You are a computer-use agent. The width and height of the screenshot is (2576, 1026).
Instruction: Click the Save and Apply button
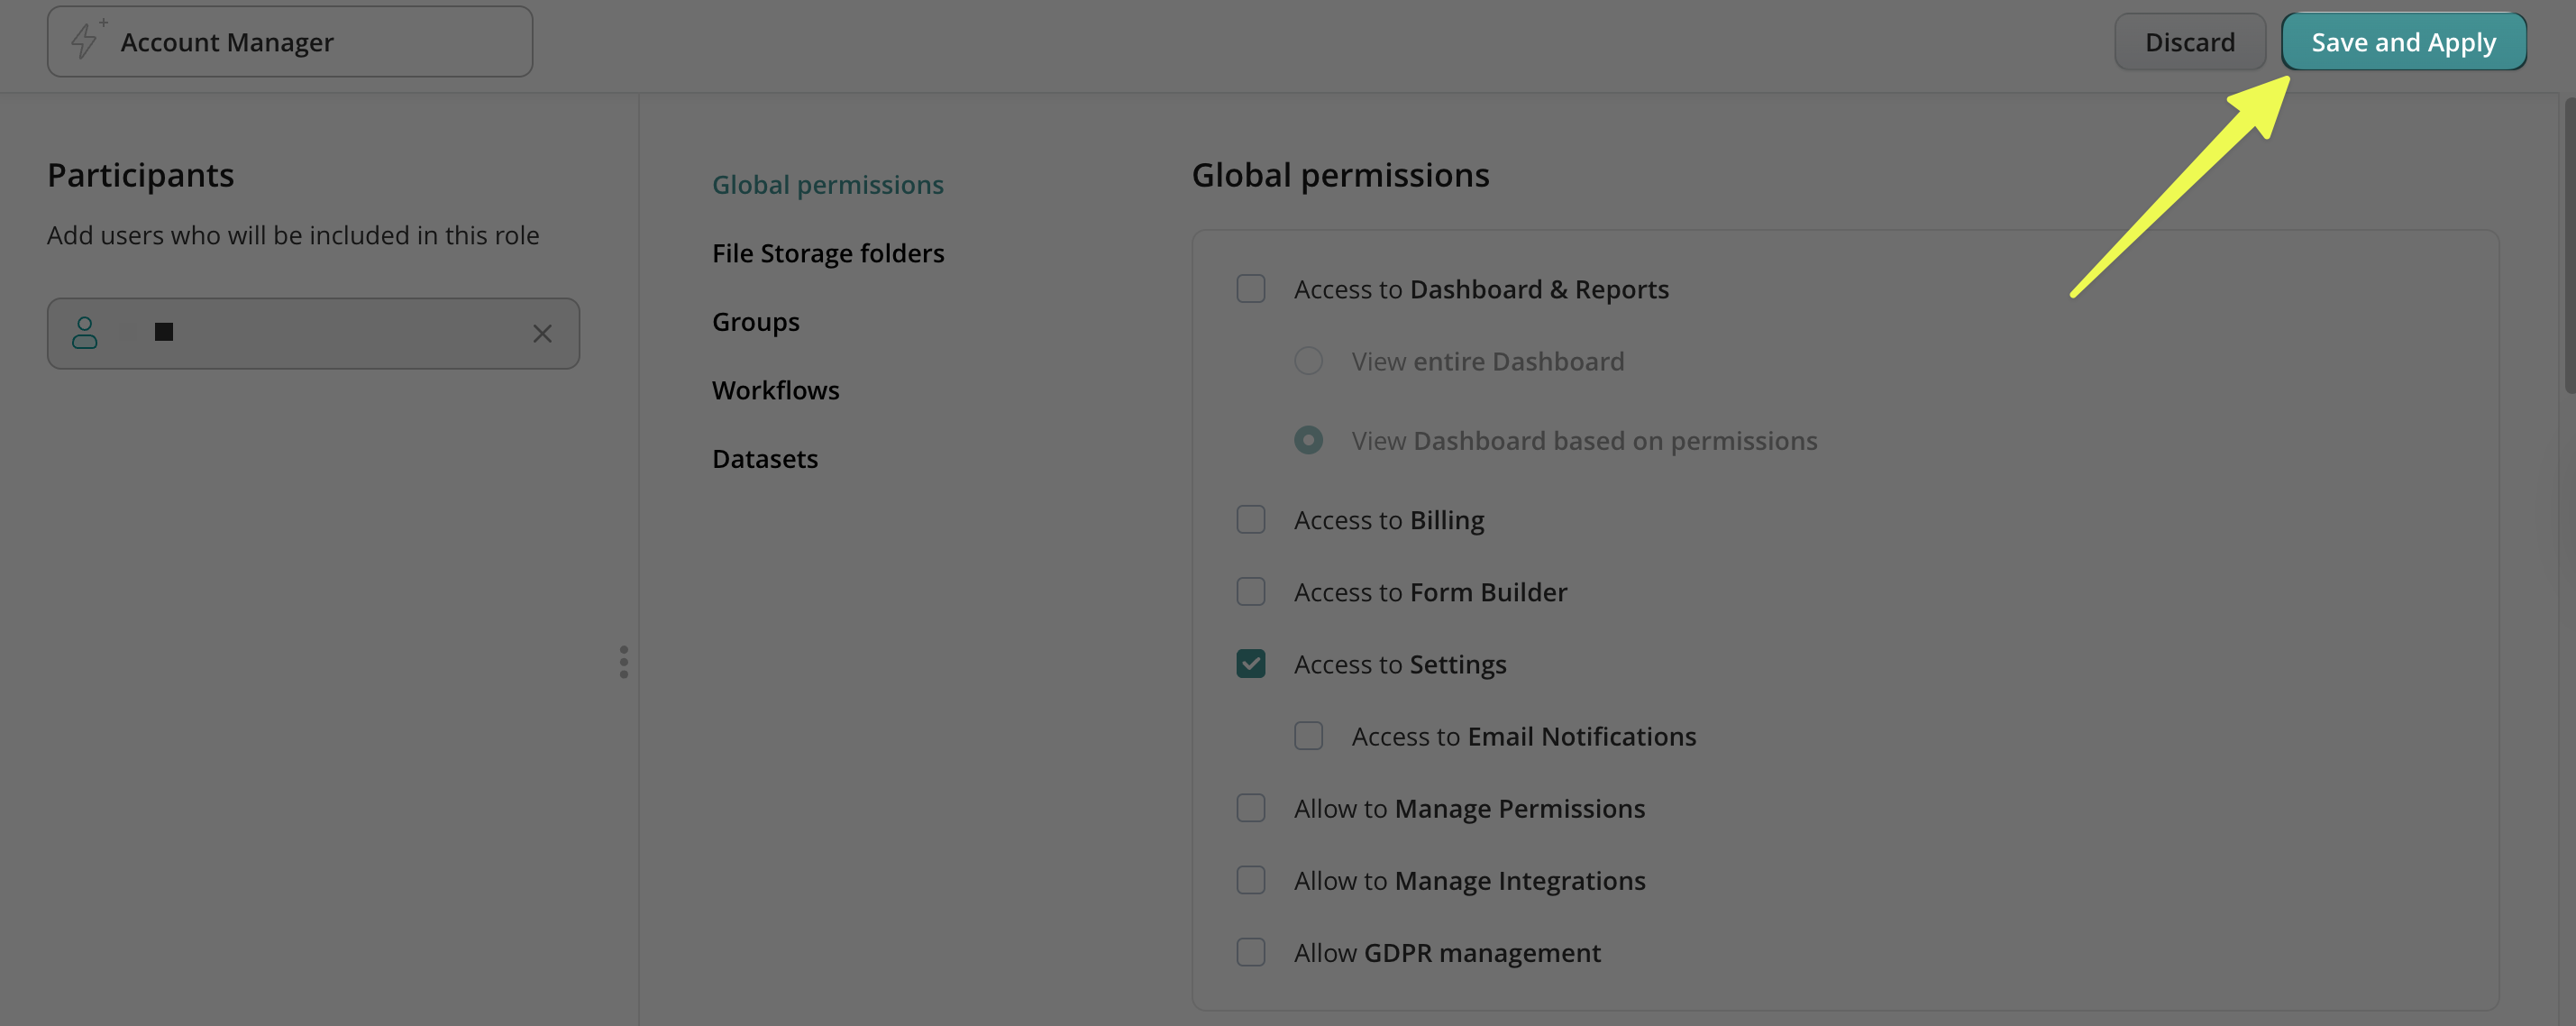click(2402, 42)
